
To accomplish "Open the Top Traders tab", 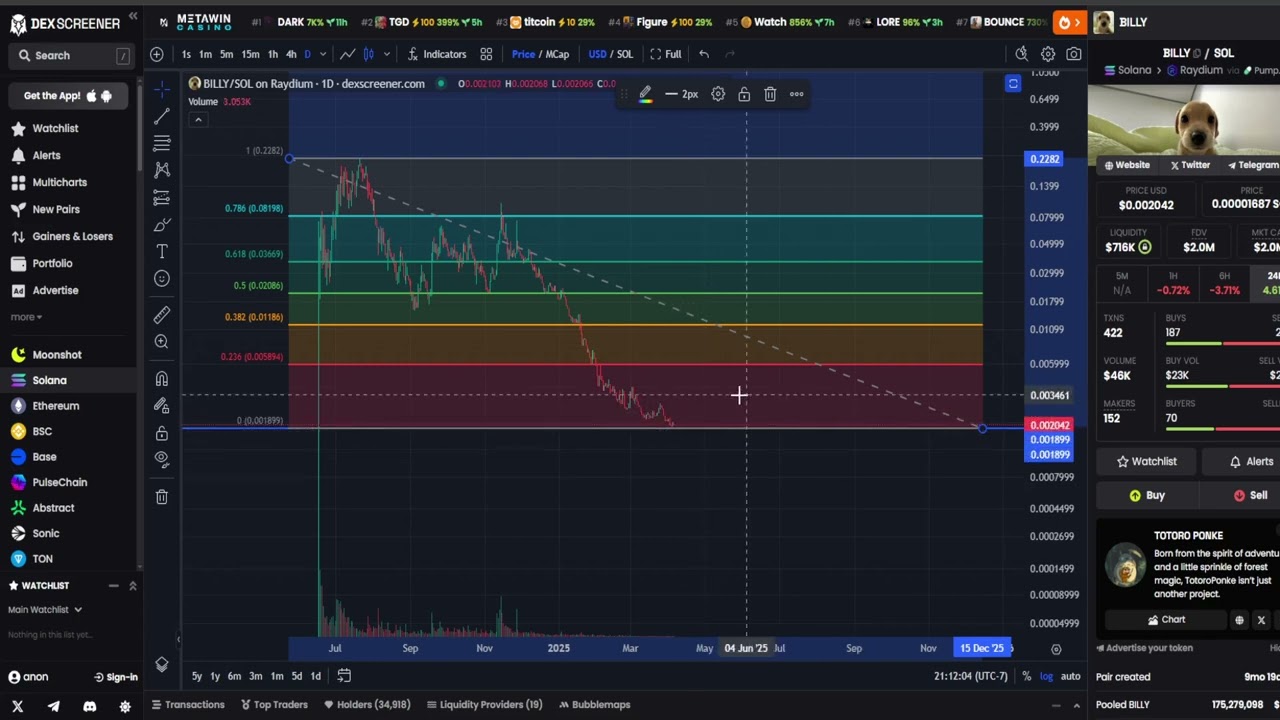I will [274, 705].
